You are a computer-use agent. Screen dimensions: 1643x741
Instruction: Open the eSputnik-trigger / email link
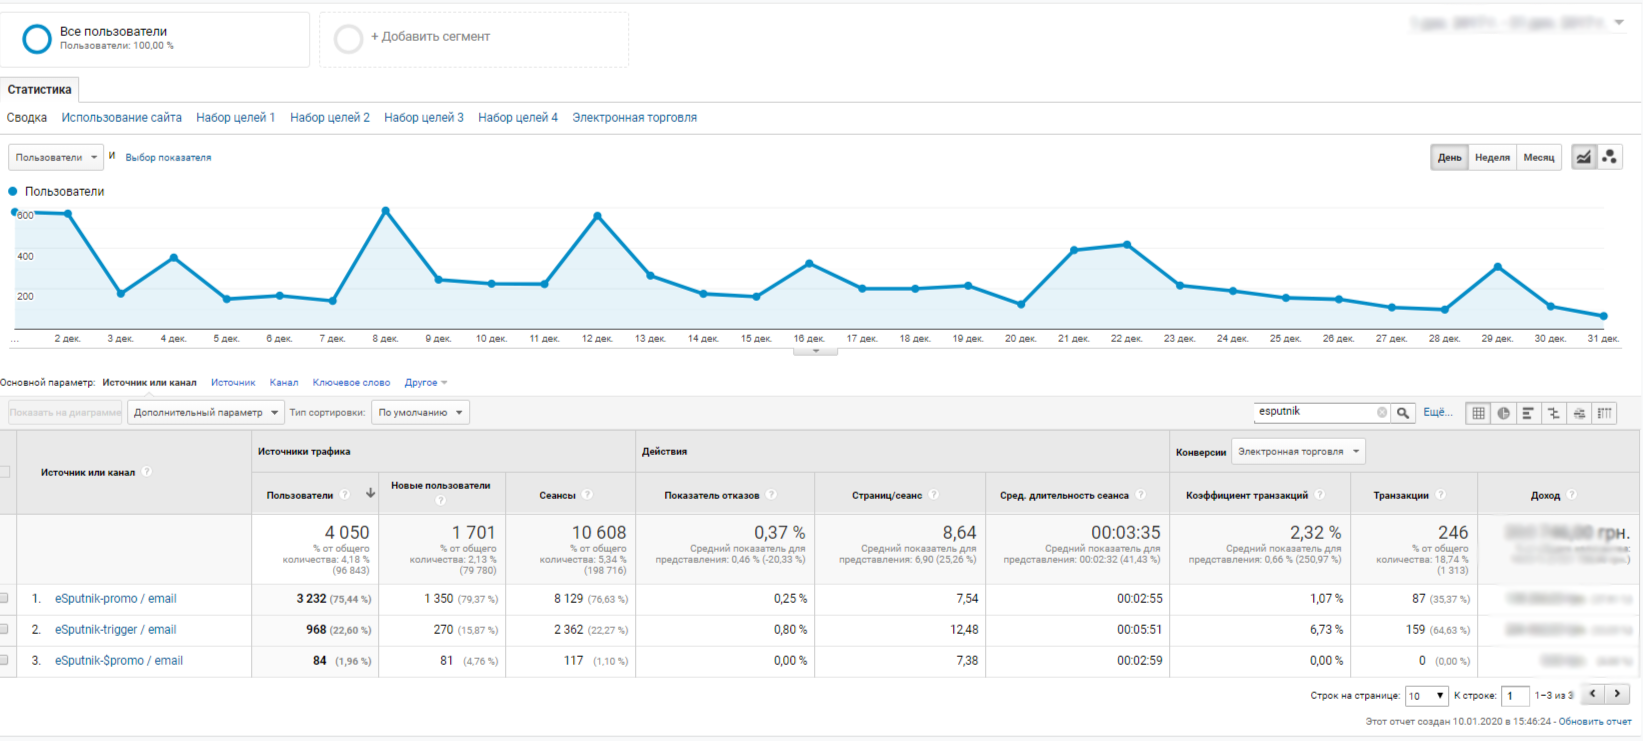tap(115, 630)
